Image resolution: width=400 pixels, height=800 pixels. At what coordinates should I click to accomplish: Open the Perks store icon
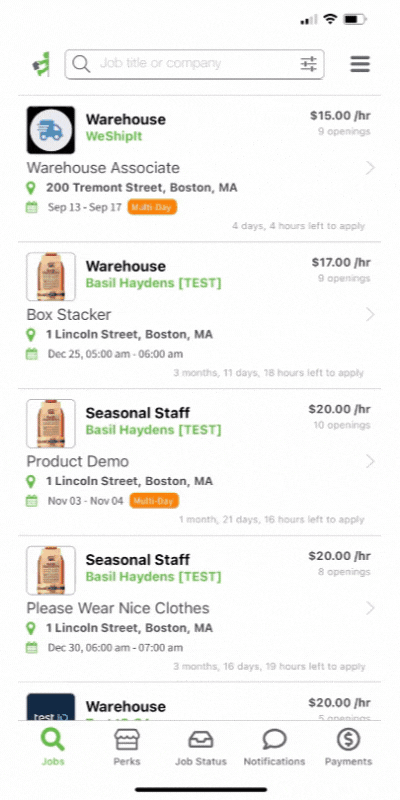click(x=127, y=739)
